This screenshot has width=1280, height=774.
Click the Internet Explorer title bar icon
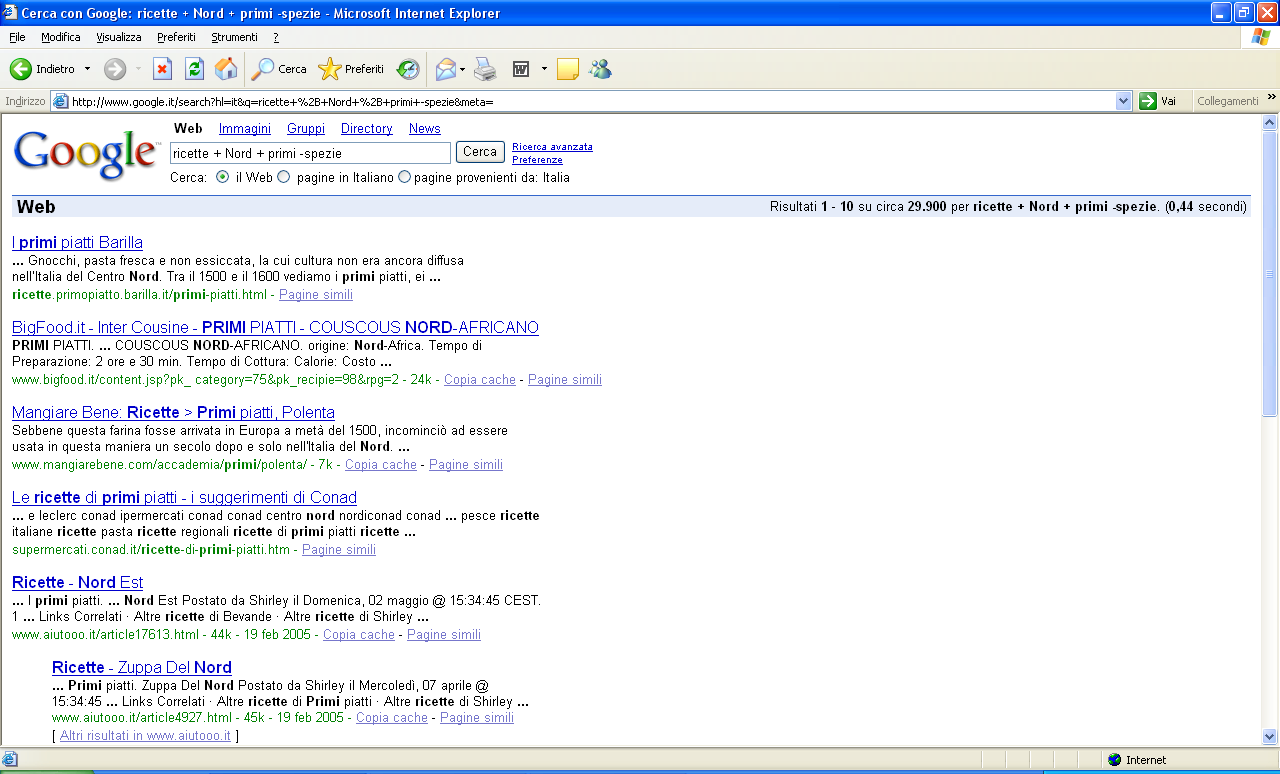click(11, 13)
